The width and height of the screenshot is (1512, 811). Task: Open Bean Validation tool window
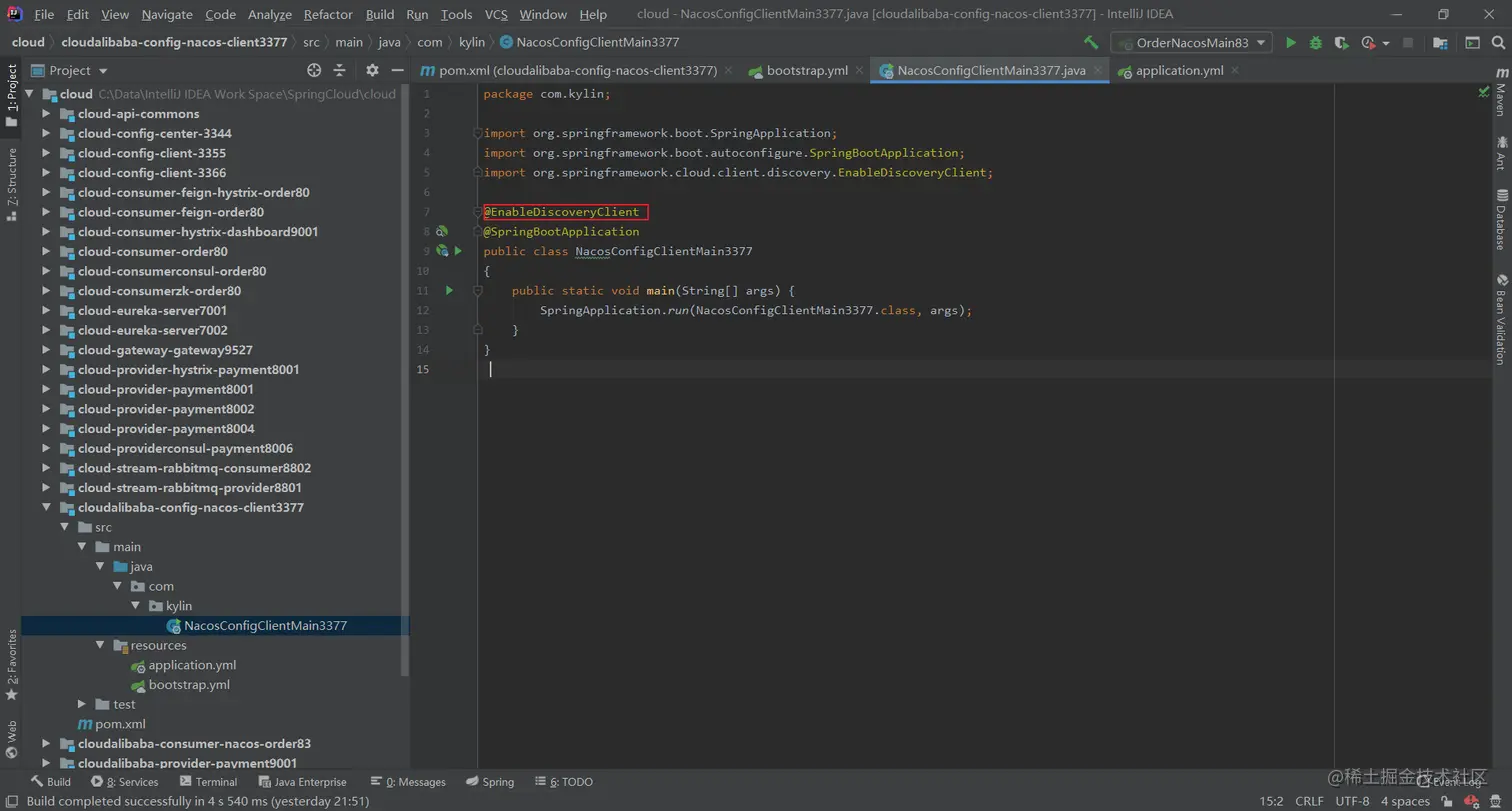pos(1500,320)
